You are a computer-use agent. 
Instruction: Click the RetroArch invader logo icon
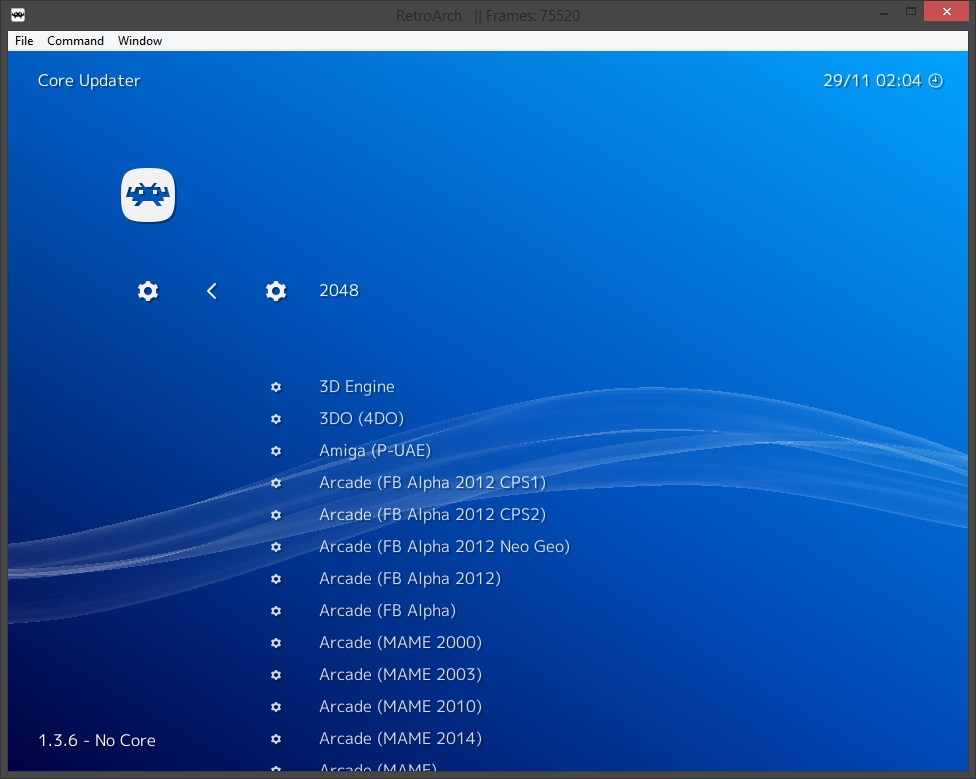[x=148, y=195]
